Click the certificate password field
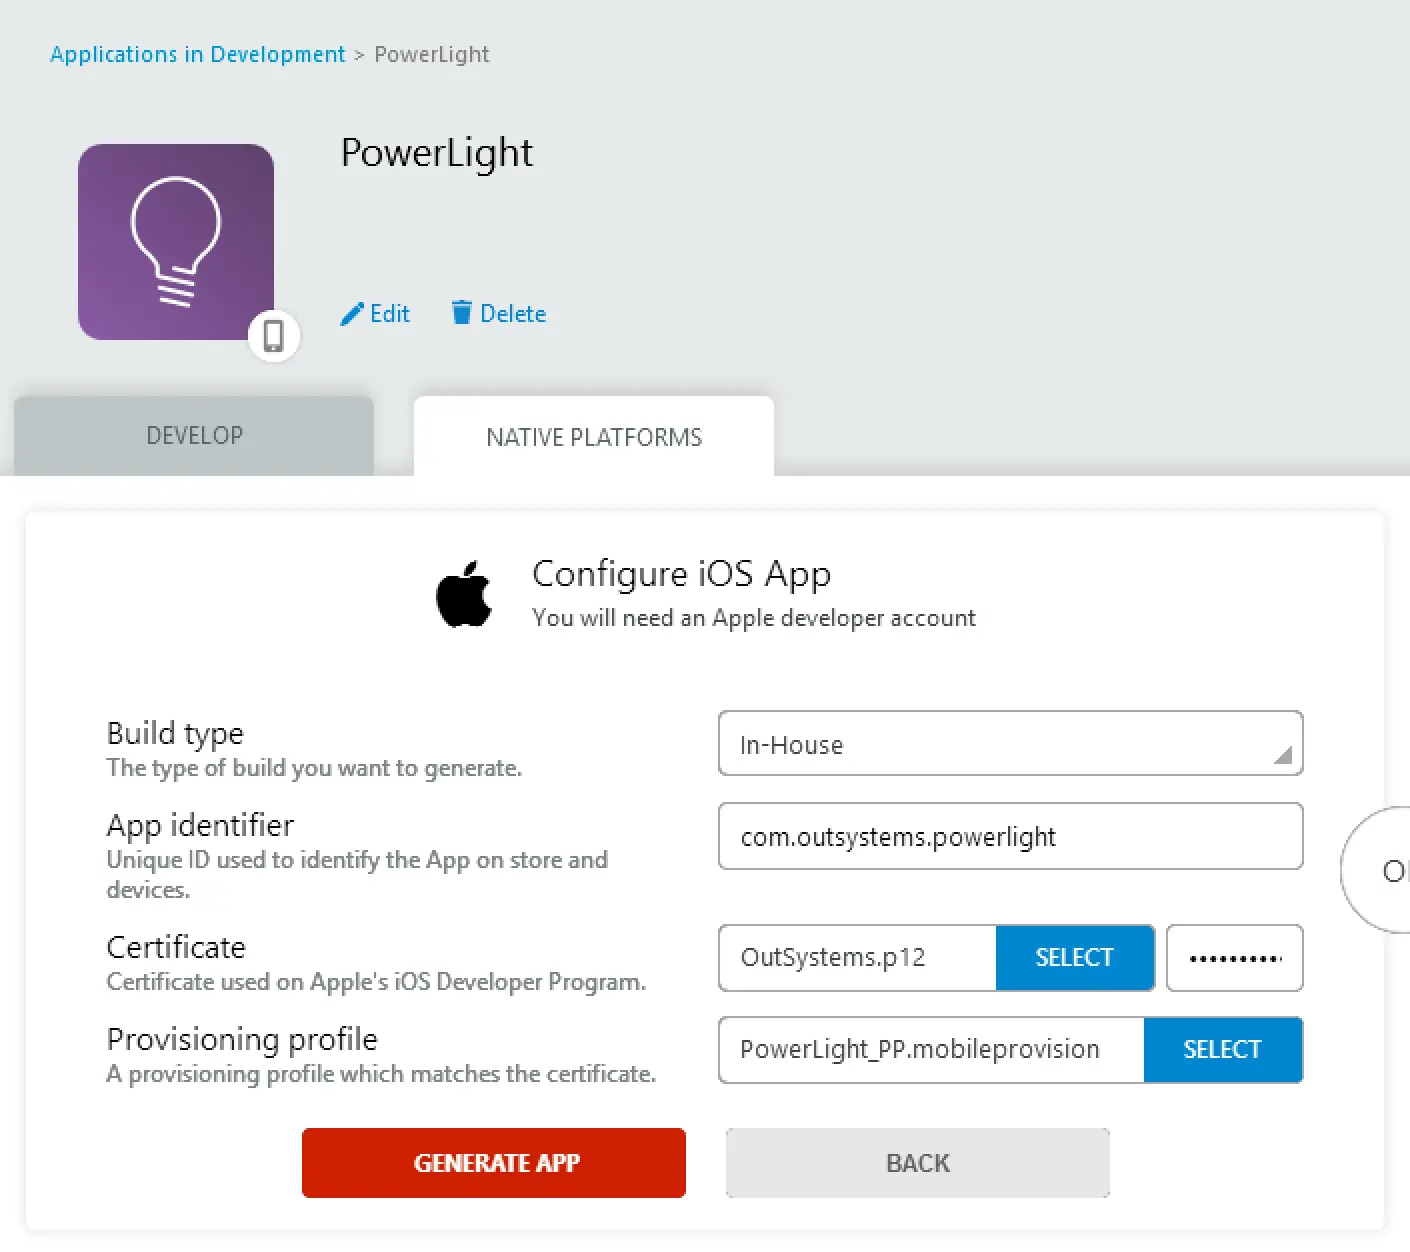The height and width of the screenshot is (1252, 1410). point(1235,958)
